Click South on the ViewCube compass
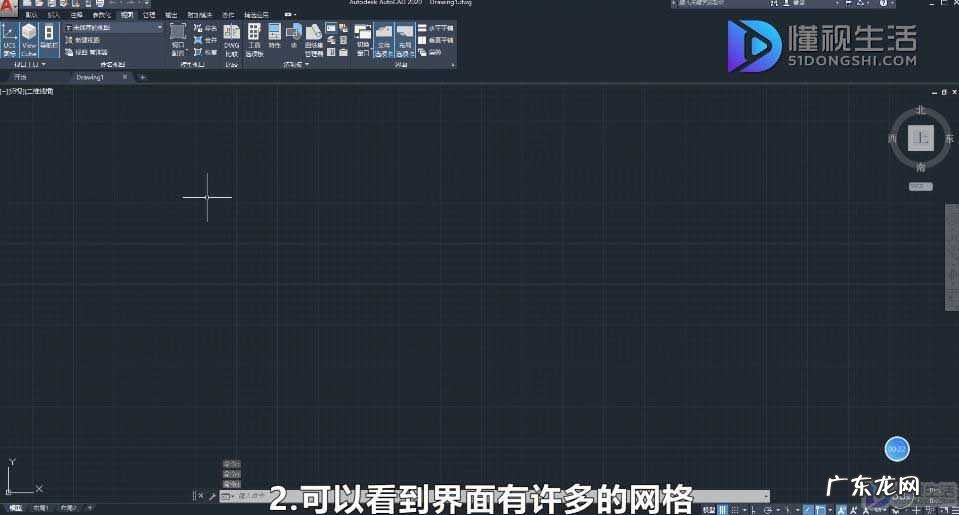The image size is (959, 515). (920, 167)
